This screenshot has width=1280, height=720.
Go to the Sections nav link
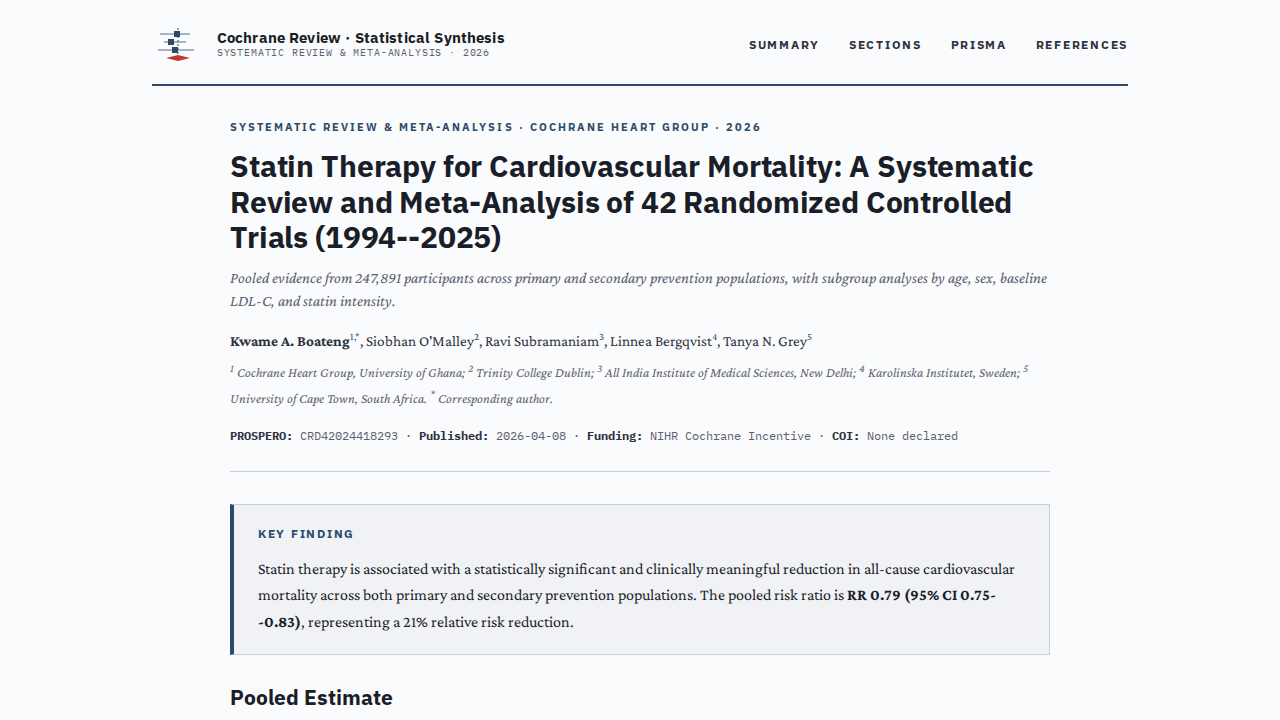pyautogui.click(x=885, y=45)
